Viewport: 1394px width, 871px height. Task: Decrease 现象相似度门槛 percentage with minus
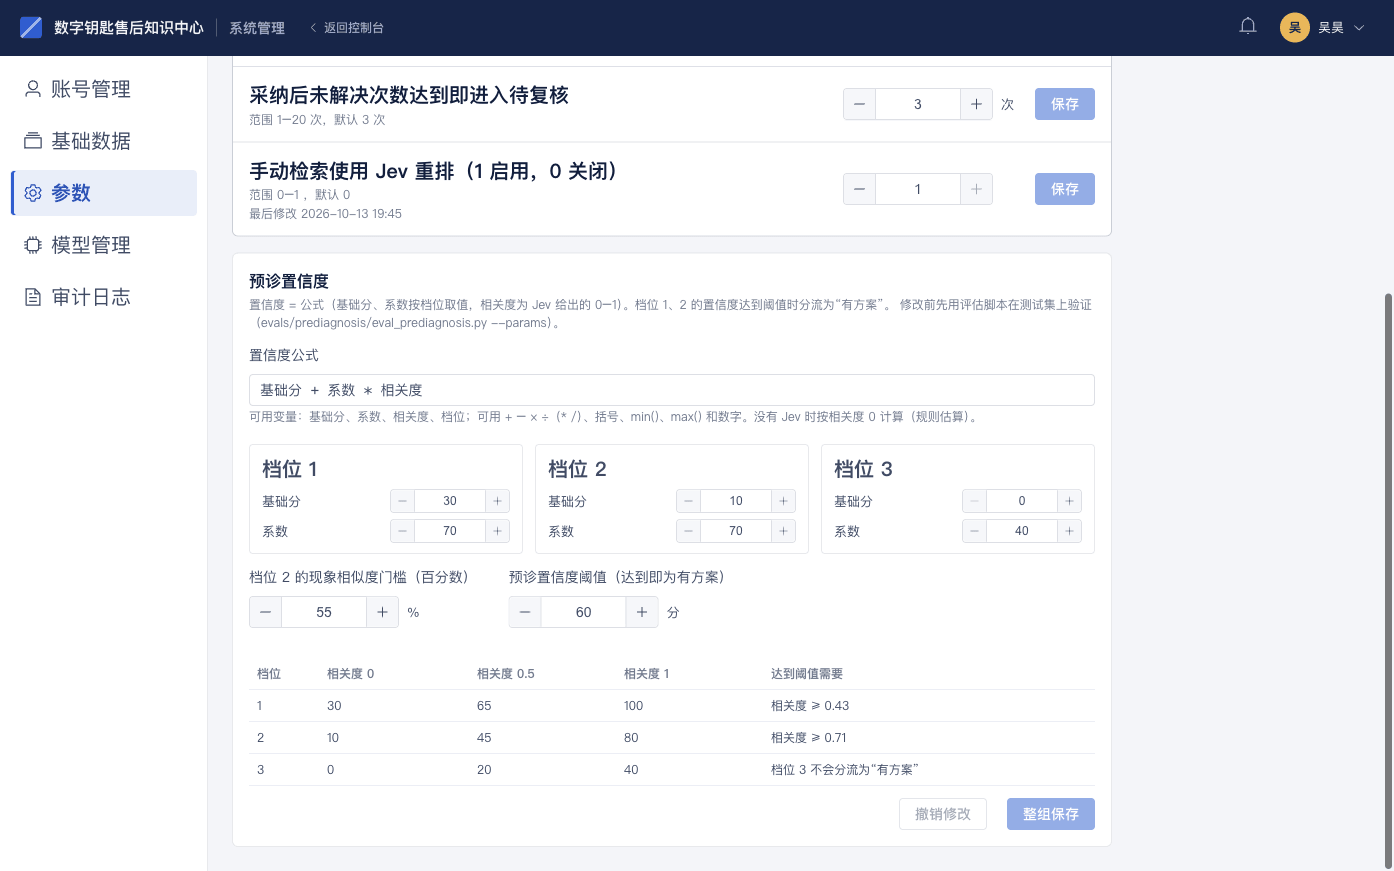pos(266,612)
